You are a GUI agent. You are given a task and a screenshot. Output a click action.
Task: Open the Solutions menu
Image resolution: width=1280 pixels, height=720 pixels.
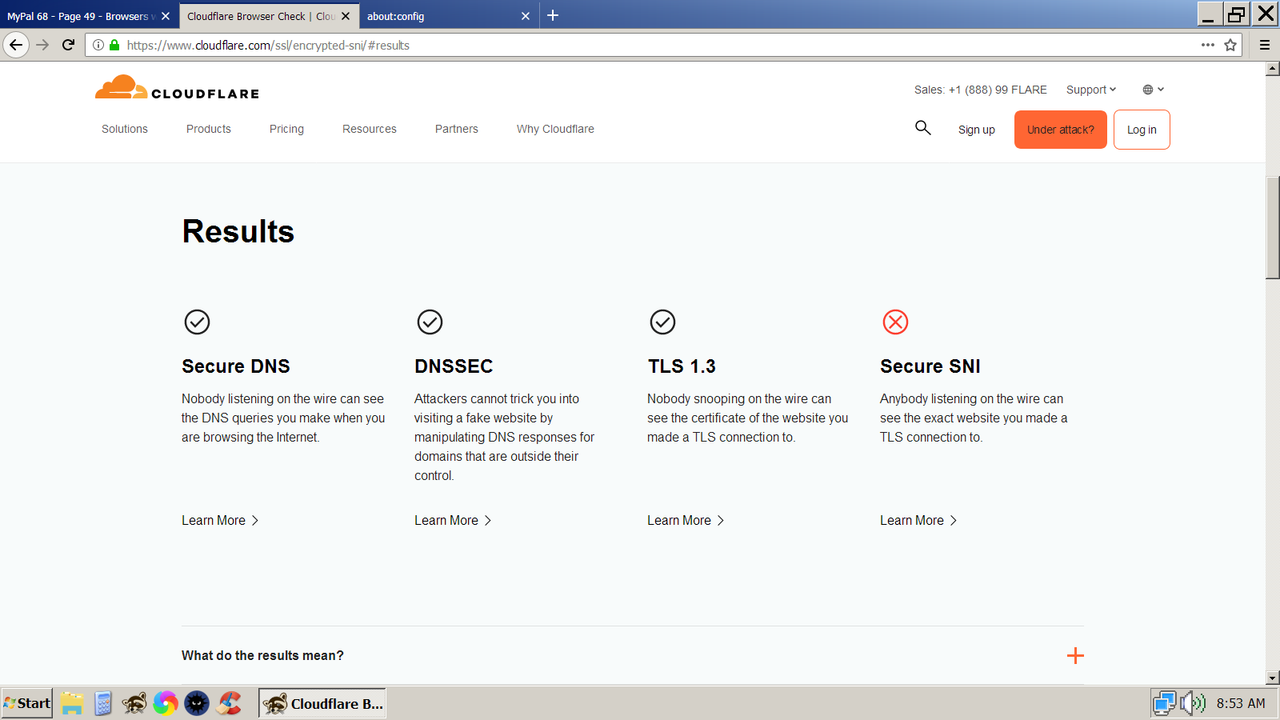tap(125, 129)
